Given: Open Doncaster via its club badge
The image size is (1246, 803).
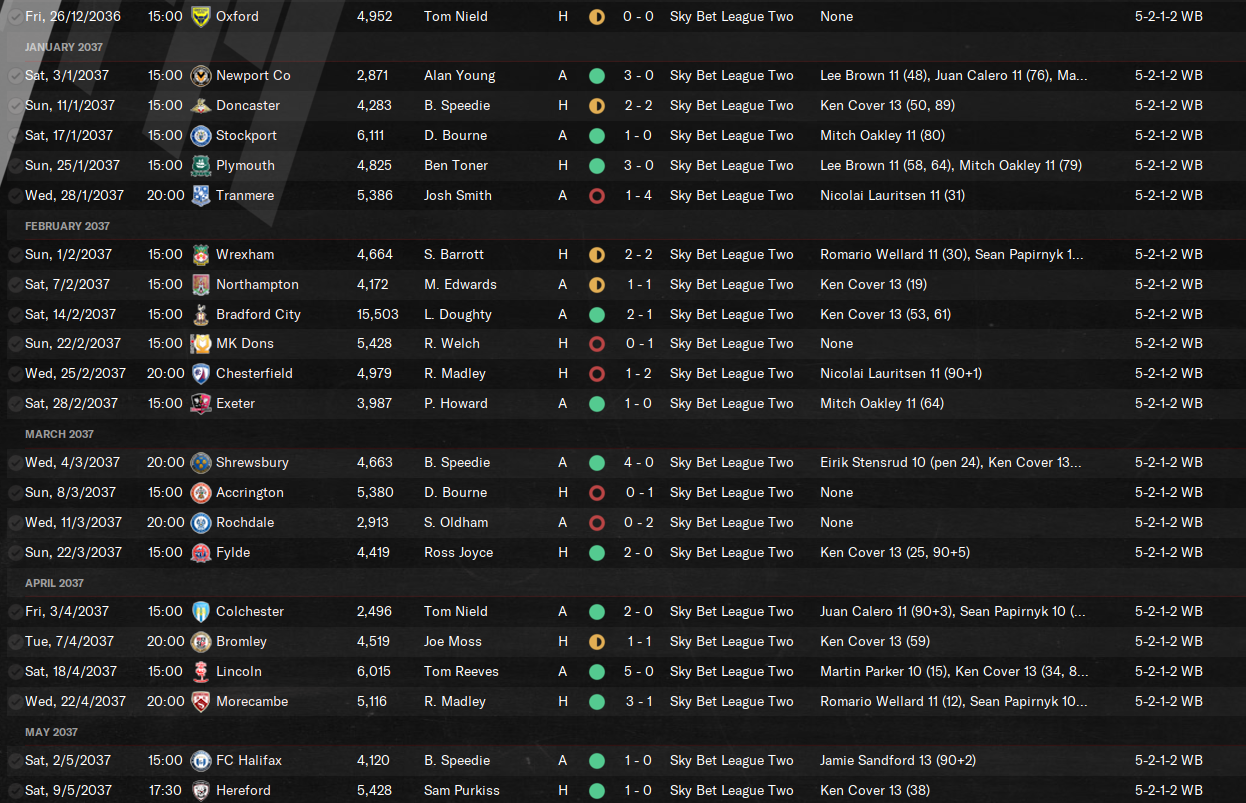Looking at the screenshot, I should [201, 106].
